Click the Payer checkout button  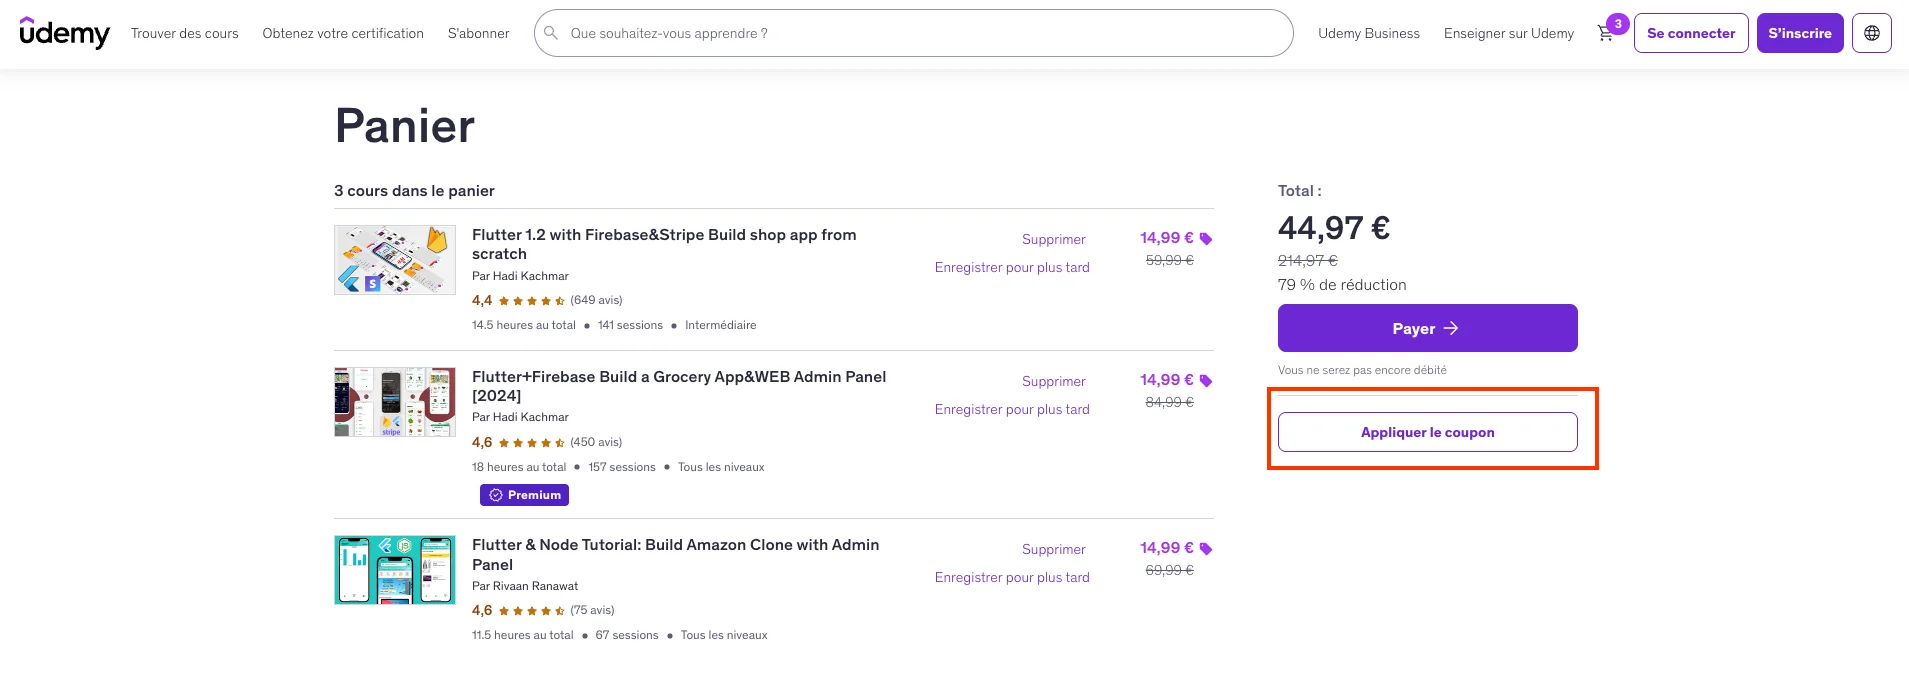1428,328
